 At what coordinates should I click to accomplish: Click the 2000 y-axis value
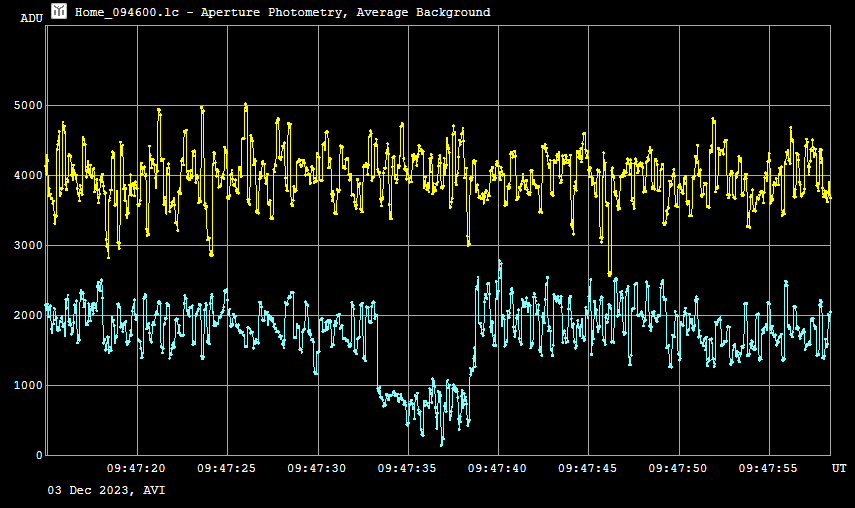28,315
